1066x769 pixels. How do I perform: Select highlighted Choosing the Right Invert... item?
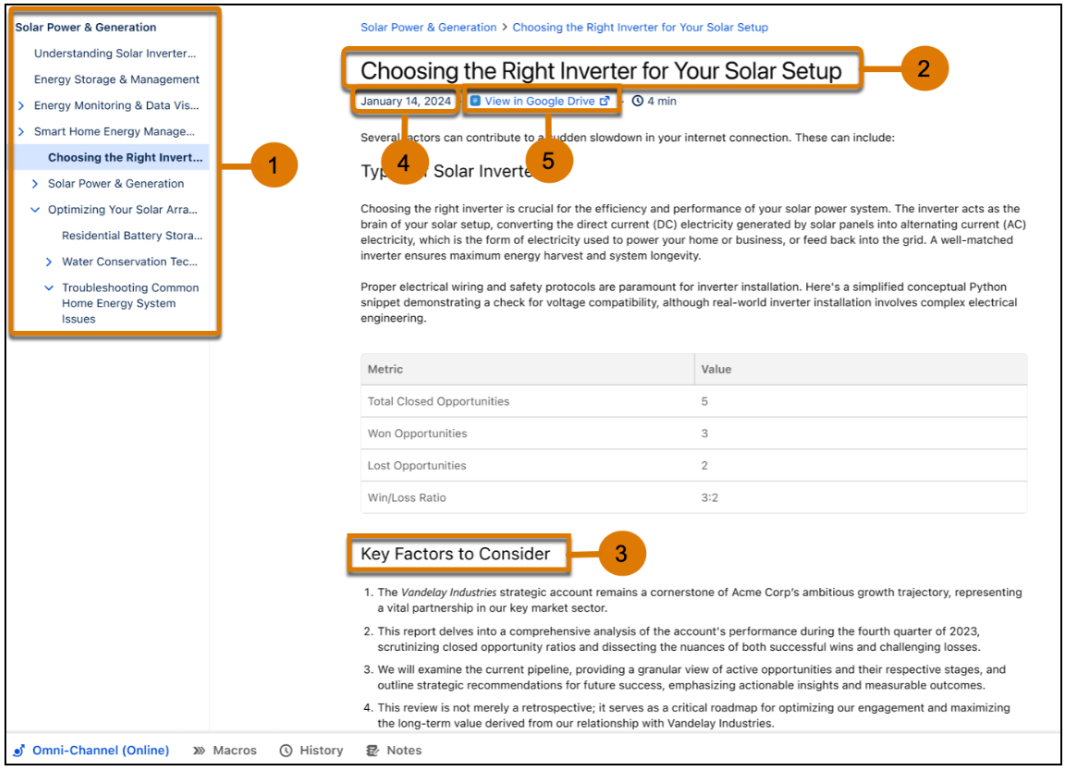[125, 158]
